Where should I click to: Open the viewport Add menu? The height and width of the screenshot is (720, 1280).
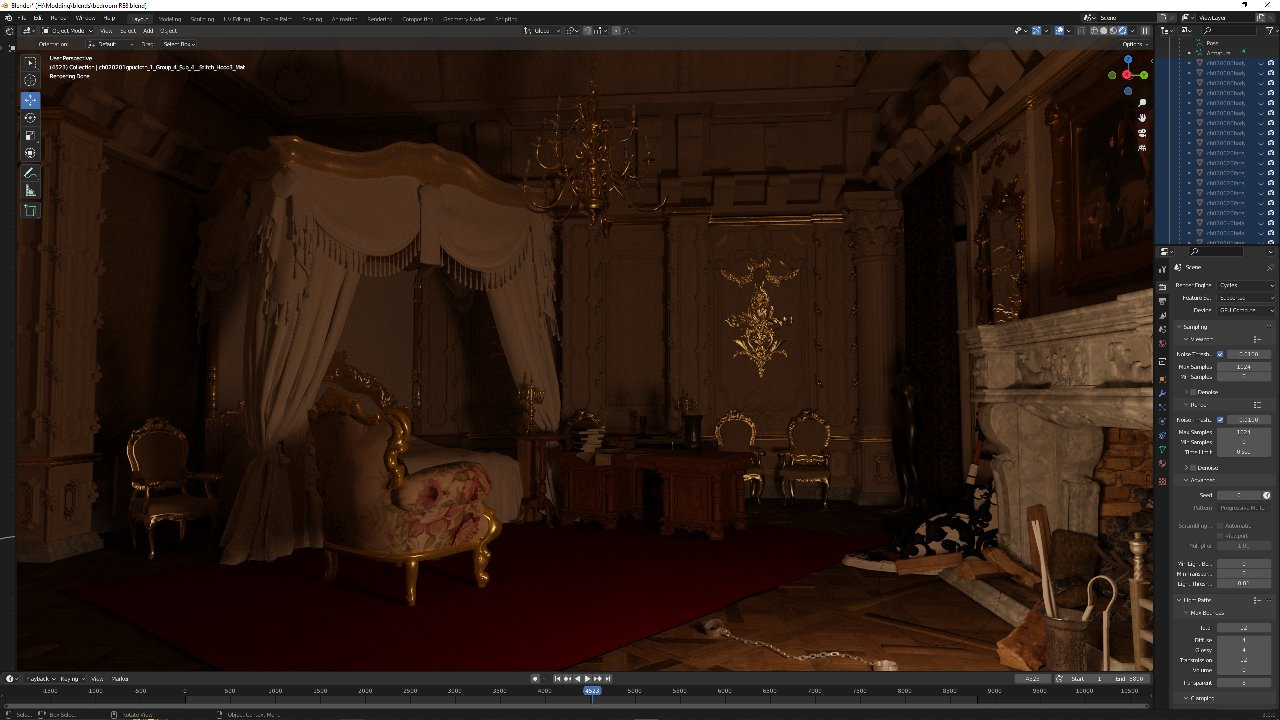pyautogui.click(x=148, y=31)
